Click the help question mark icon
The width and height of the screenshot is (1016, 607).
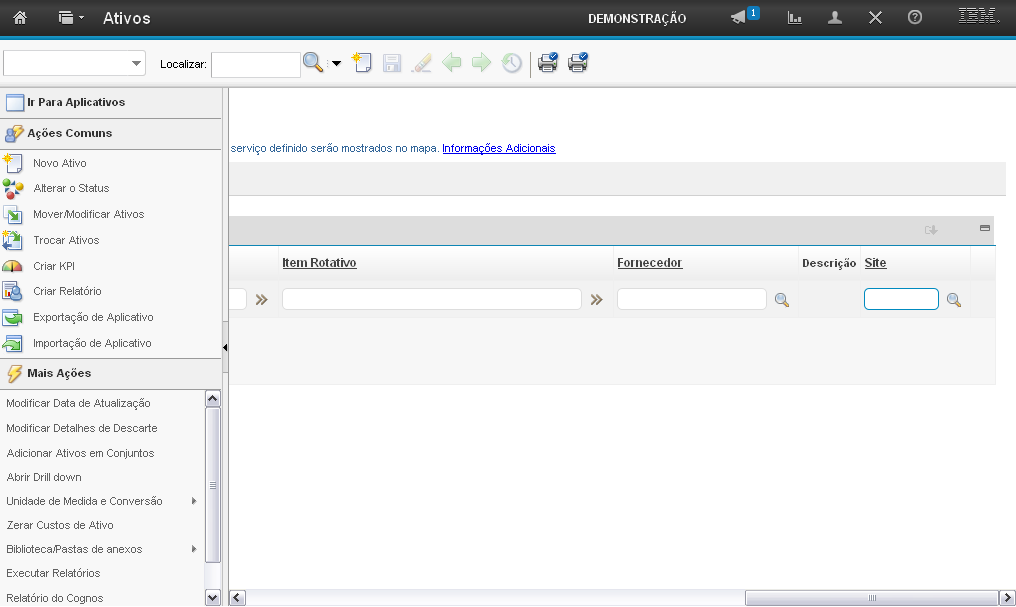pyautogui.click(x=914, y=18)
